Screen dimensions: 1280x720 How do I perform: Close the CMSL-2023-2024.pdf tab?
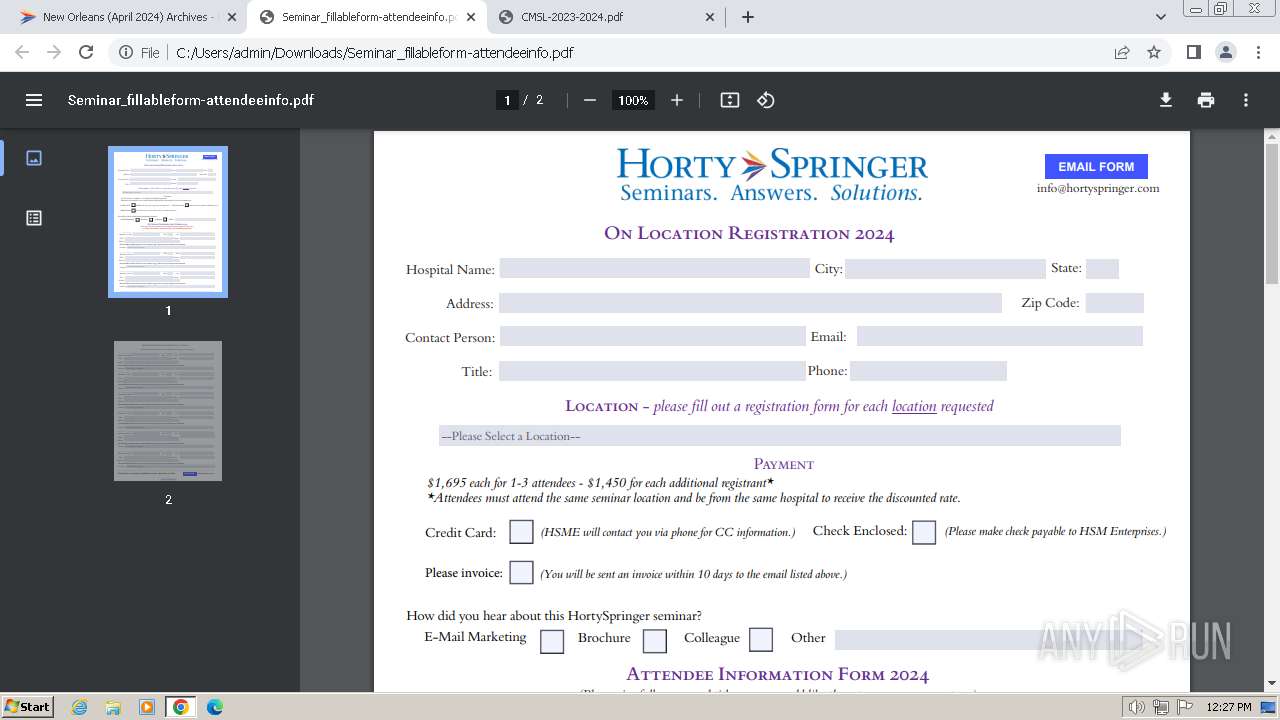710,17
